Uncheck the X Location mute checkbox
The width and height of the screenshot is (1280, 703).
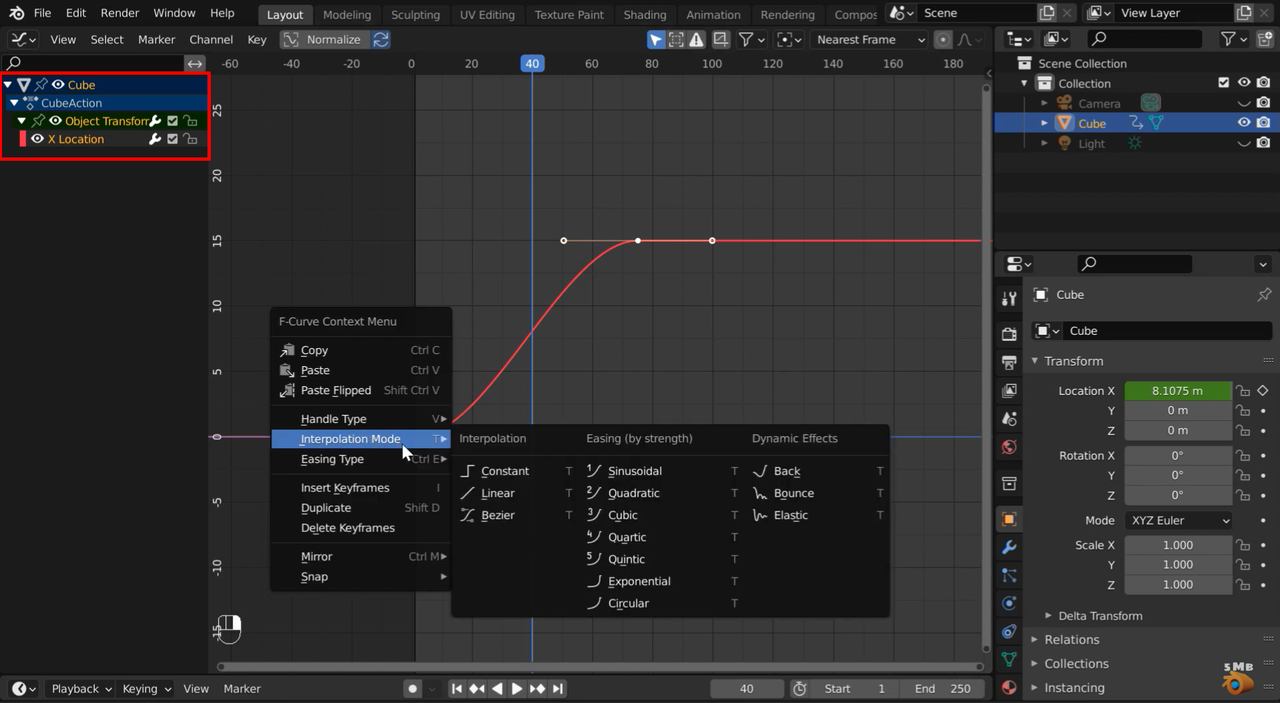(x=172, y=139)
